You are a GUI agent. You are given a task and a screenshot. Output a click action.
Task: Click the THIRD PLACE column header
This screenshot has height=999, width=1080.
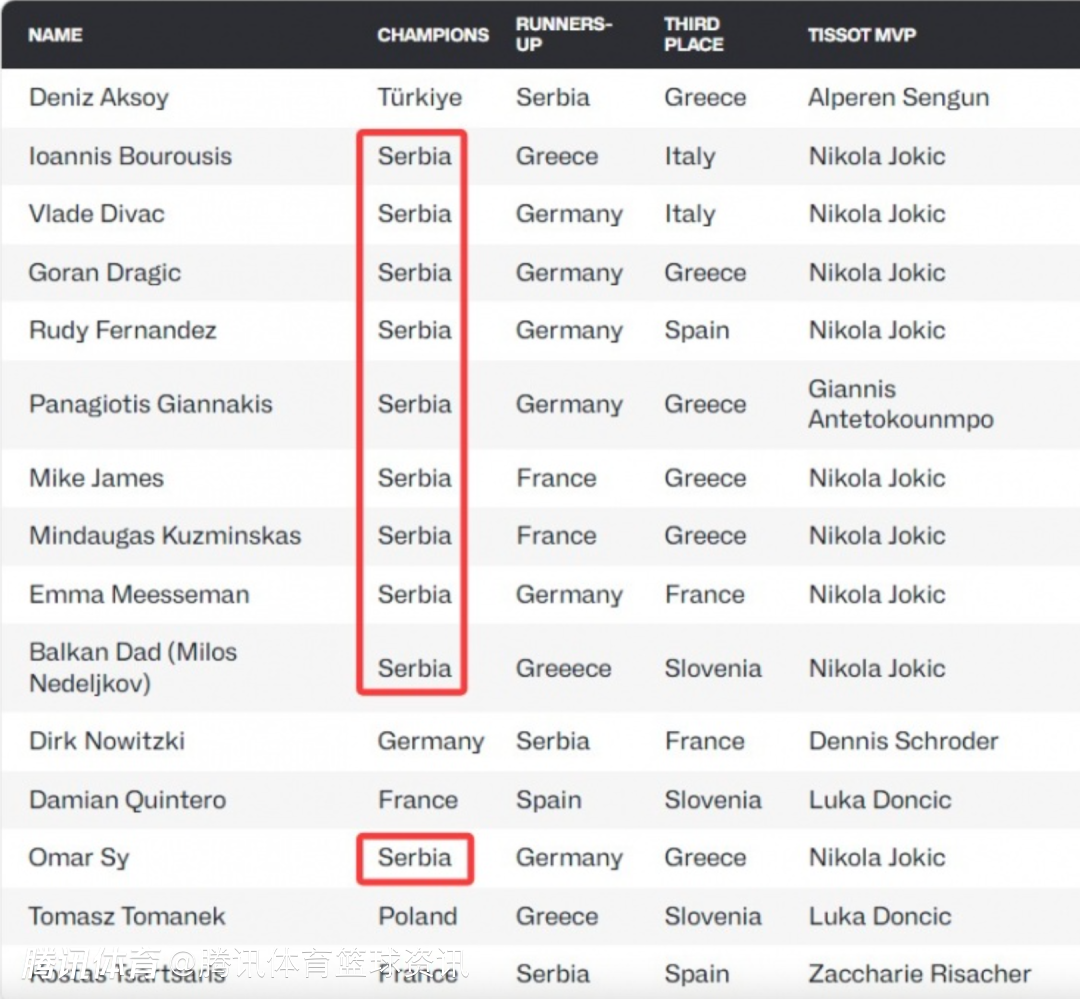click(x=693, y=34)
